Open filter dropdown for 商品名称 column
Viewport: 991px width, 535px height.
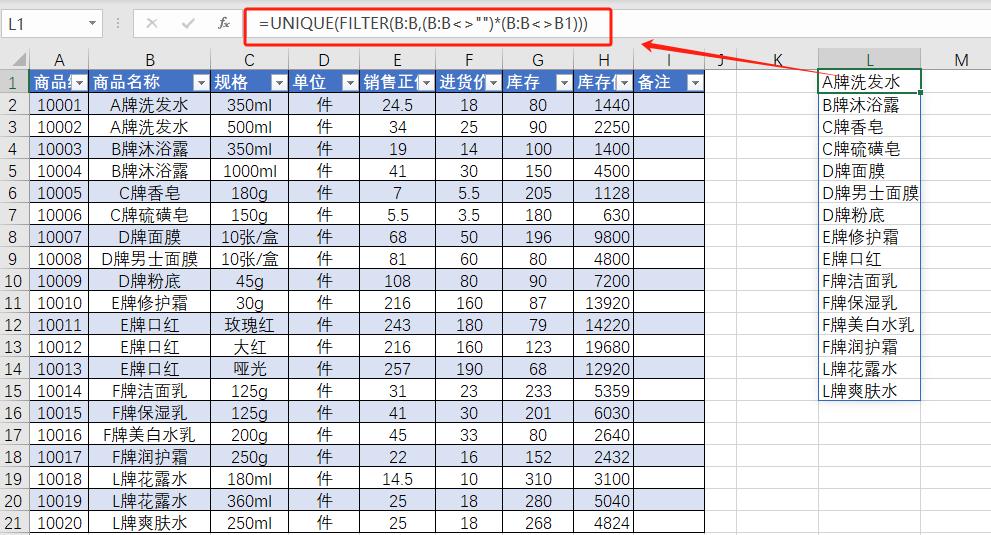point(200,82)
